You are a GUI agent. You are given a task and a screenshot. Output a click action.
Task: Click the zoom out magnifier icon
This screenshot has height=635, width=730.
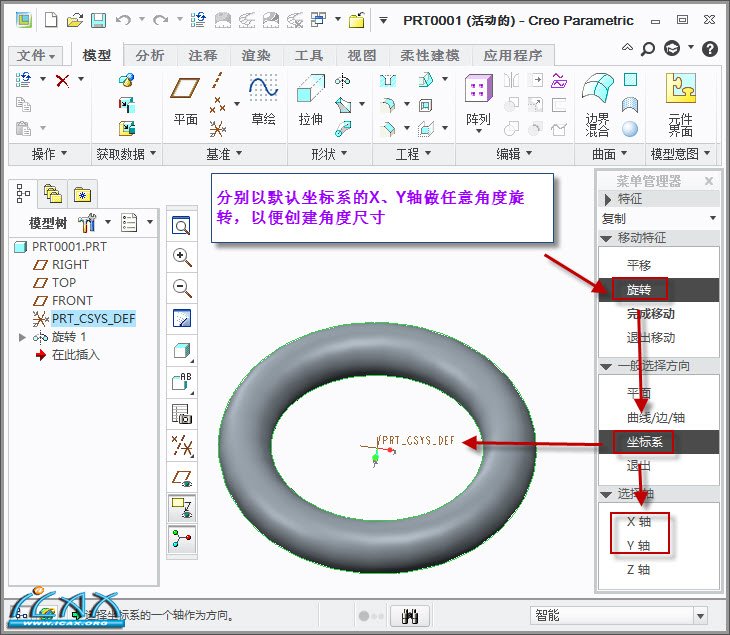click(182, 288)
